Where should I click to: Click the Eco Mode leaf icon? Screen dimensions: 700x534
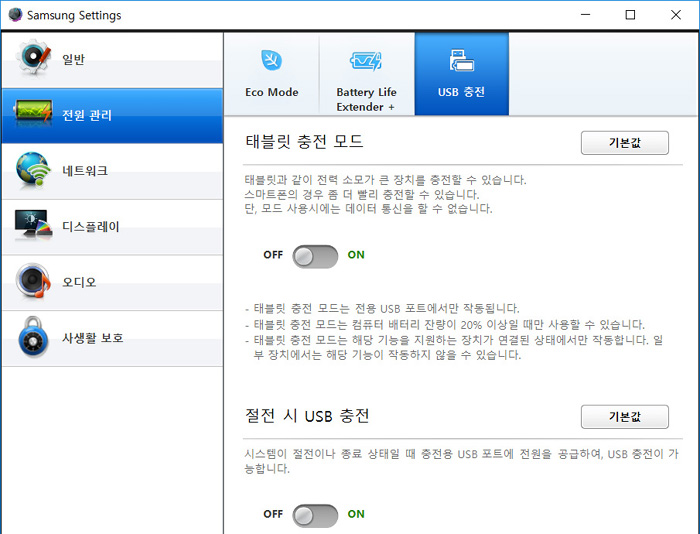[x=271, y=60]
